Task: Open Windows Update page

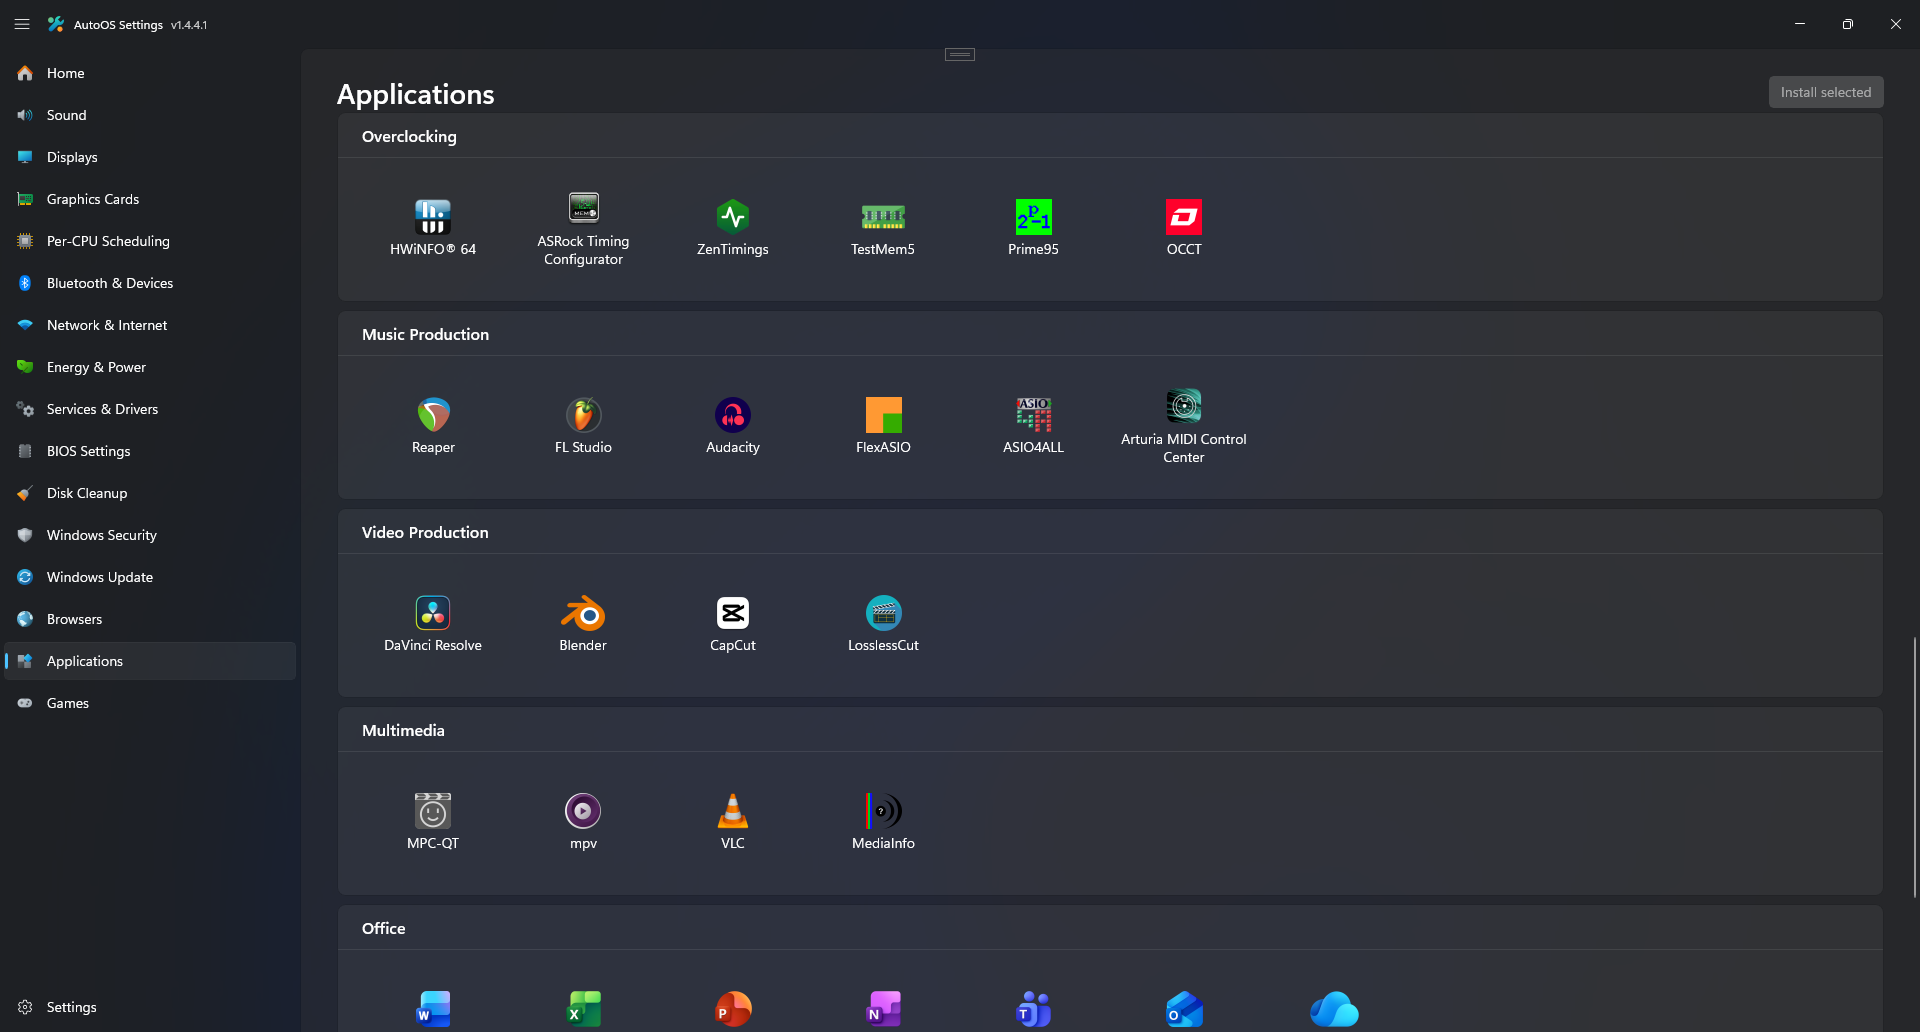Action: 150,577
